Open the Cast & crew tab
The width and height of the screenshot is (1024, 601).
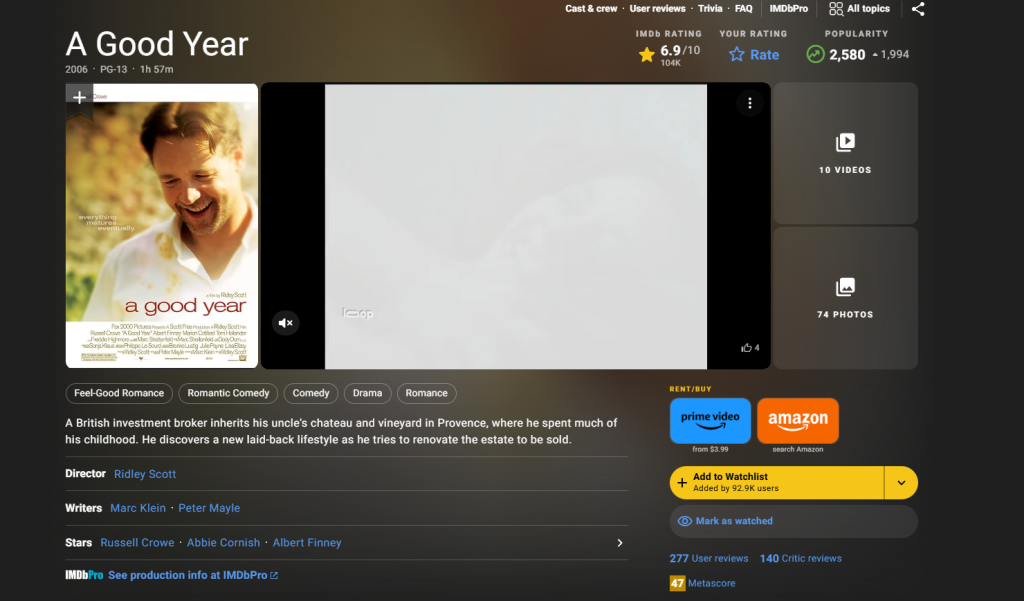click(x=591, y=8)
